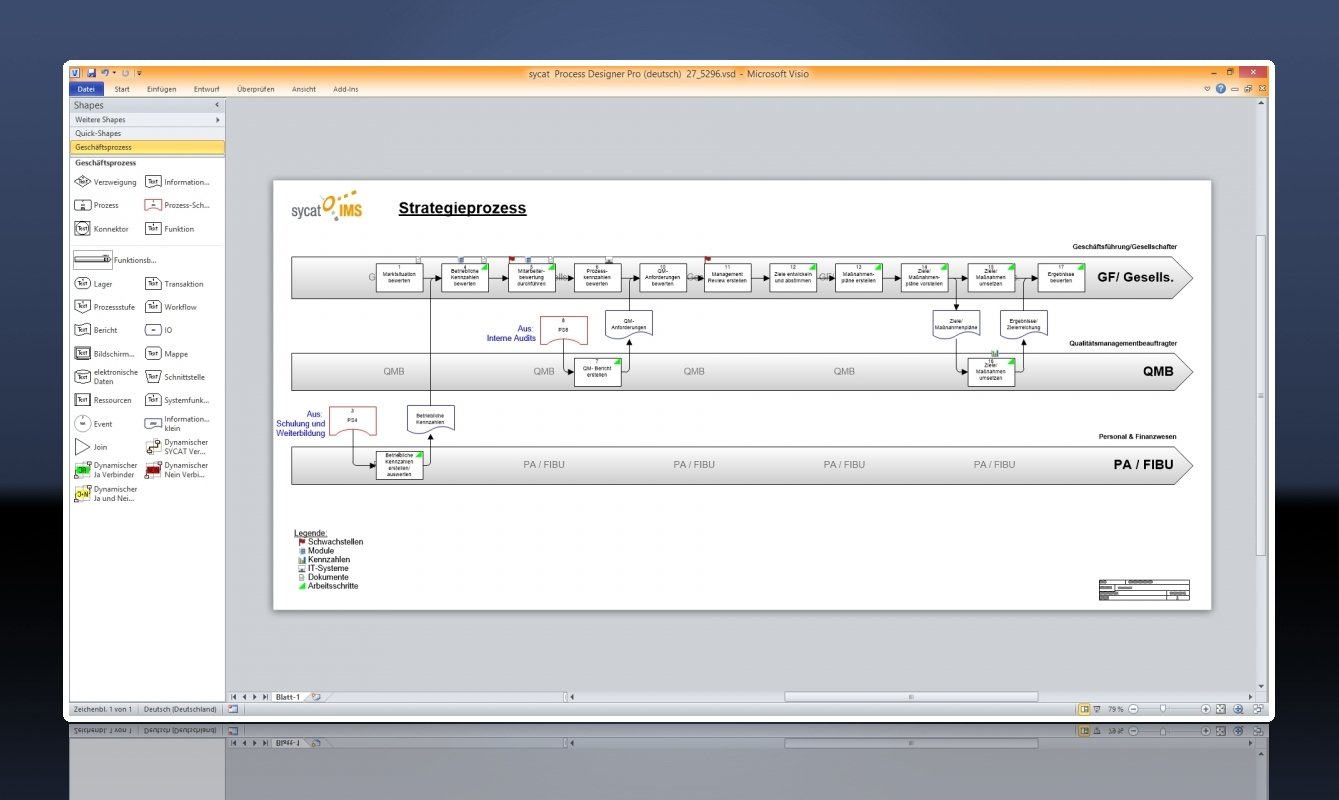Click the macro recording icon in status bar
This screenshot has width=1339, height=800.
pos(233,709)
